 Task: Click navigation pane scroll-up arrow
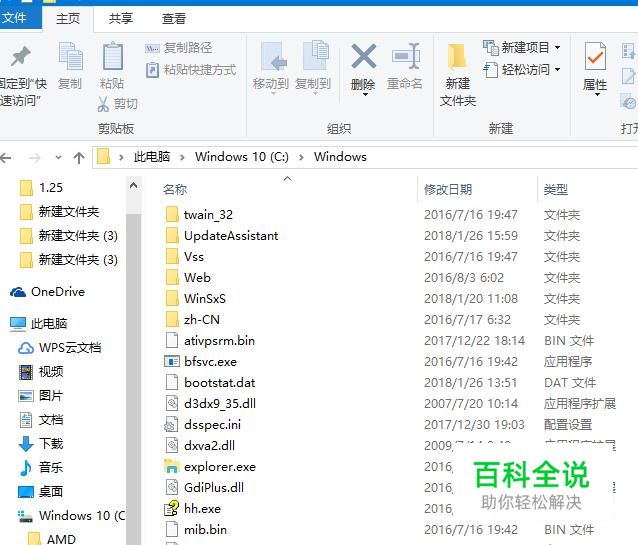[133, 186]
